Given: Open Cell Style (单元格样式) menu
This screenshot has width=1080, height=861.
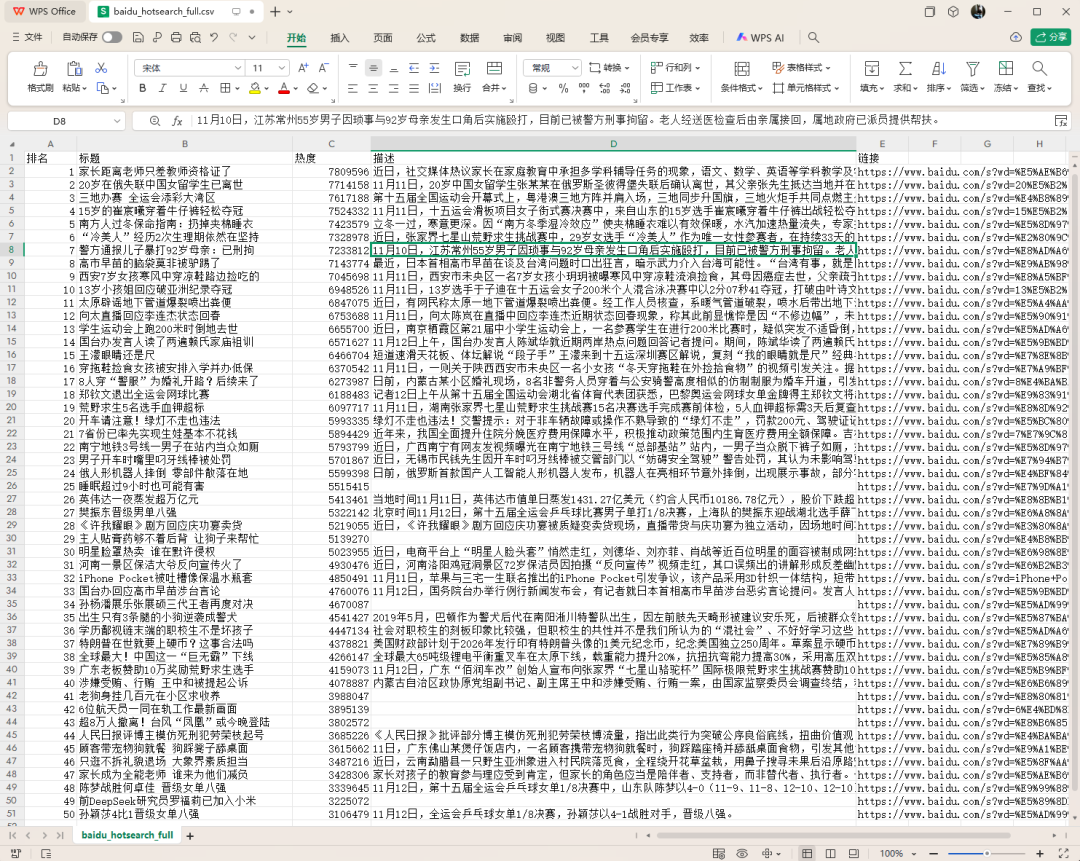Looking at the screenshot, I should pos(806,88).
